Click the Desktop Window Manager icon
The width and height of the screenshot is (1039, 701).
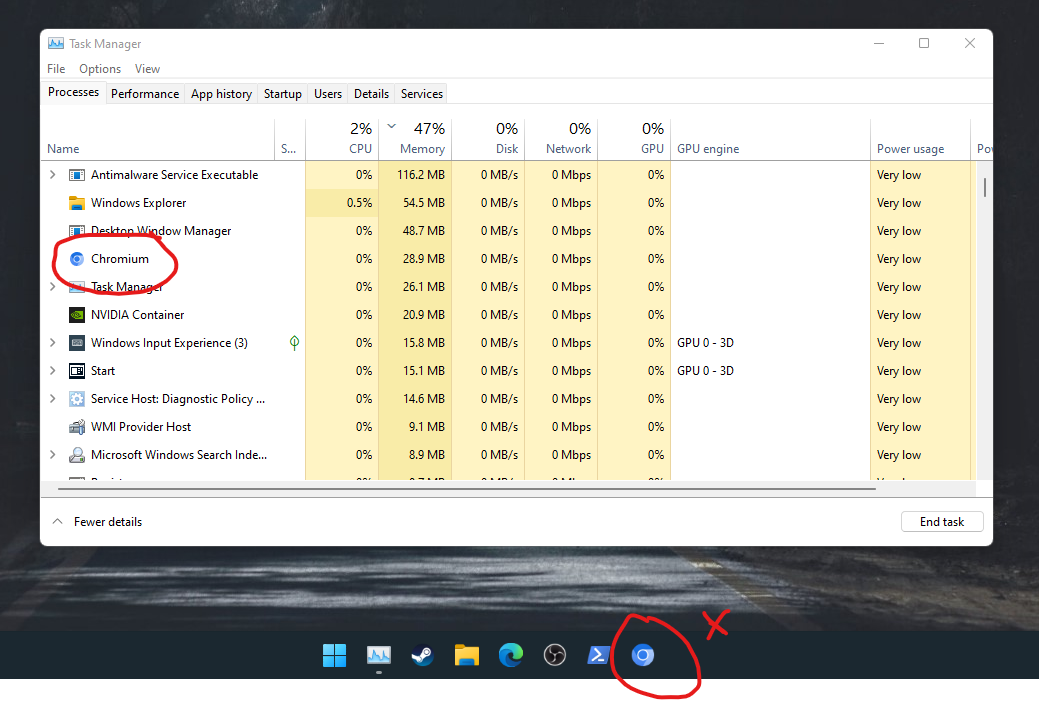(77, 231)
